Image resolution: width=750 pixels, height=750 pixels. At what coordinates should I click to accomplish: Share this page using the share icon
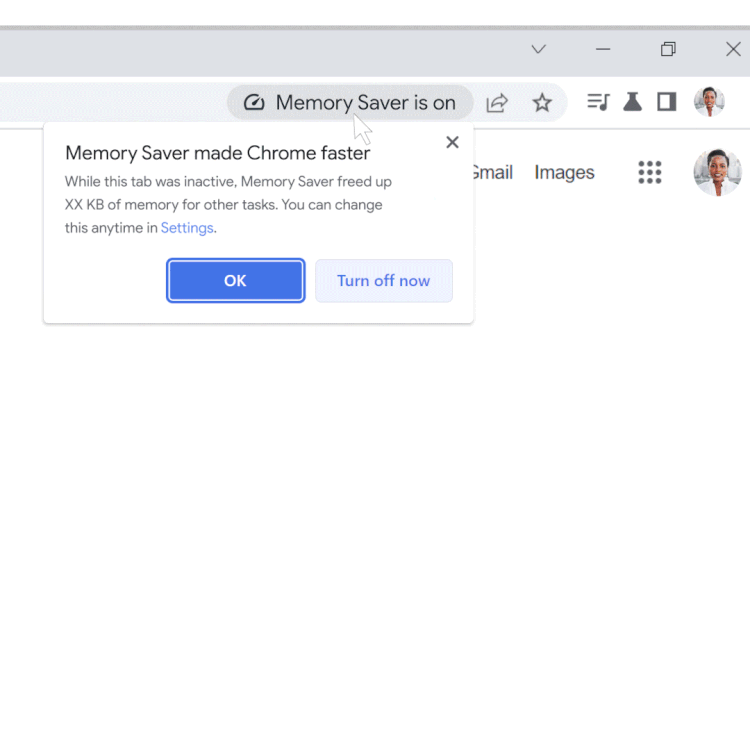[x=497, y=103]
